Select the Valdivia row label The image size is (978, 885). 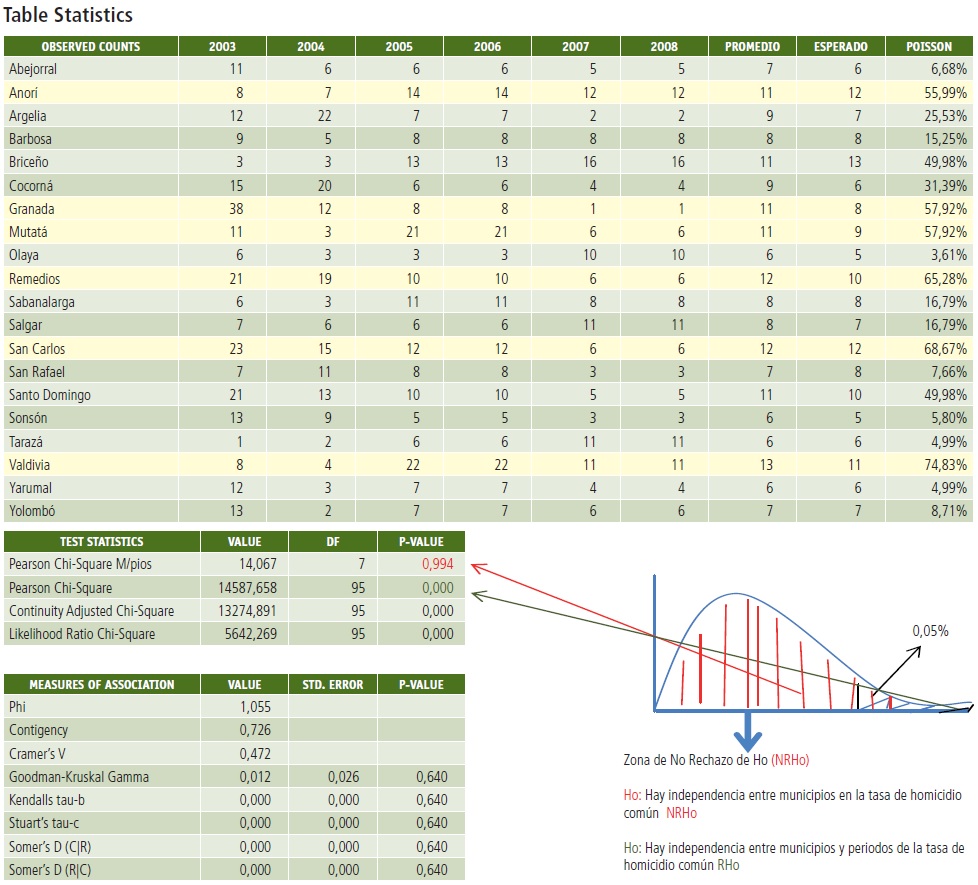click(x=30, y=465)
